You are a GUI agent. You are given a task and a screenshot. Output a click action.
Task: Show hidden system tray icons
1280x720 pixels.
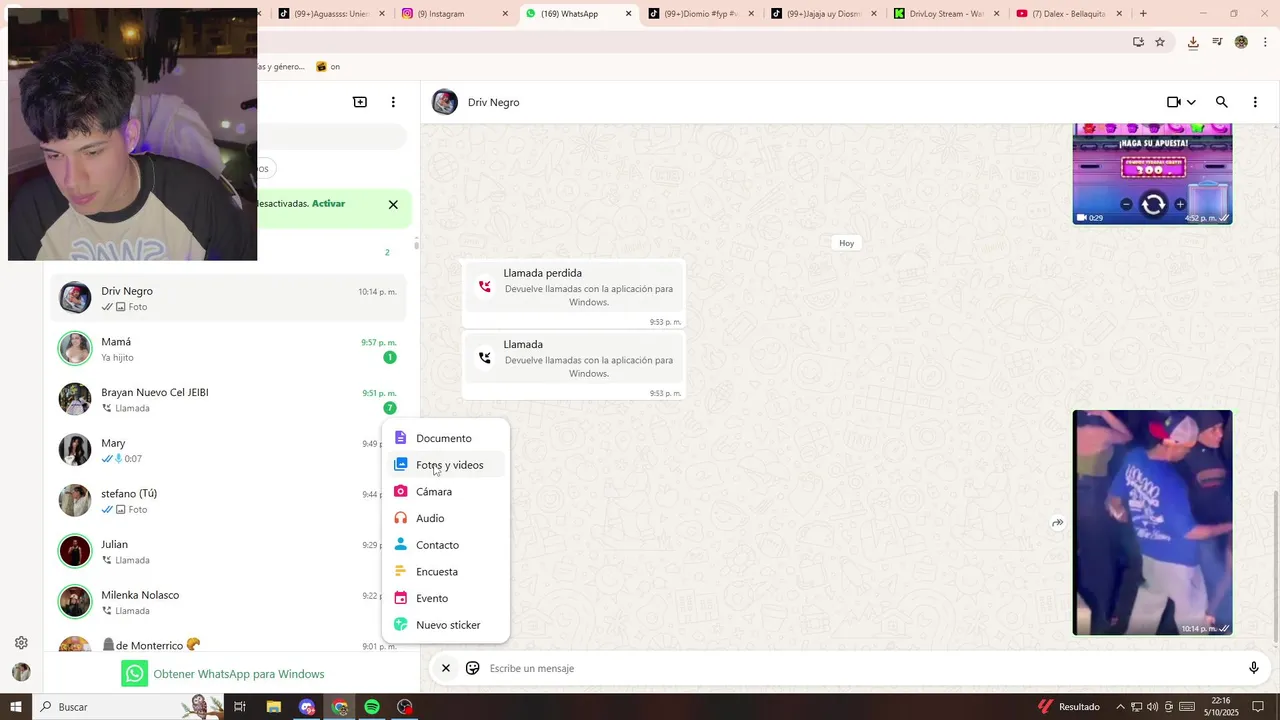1120,707
